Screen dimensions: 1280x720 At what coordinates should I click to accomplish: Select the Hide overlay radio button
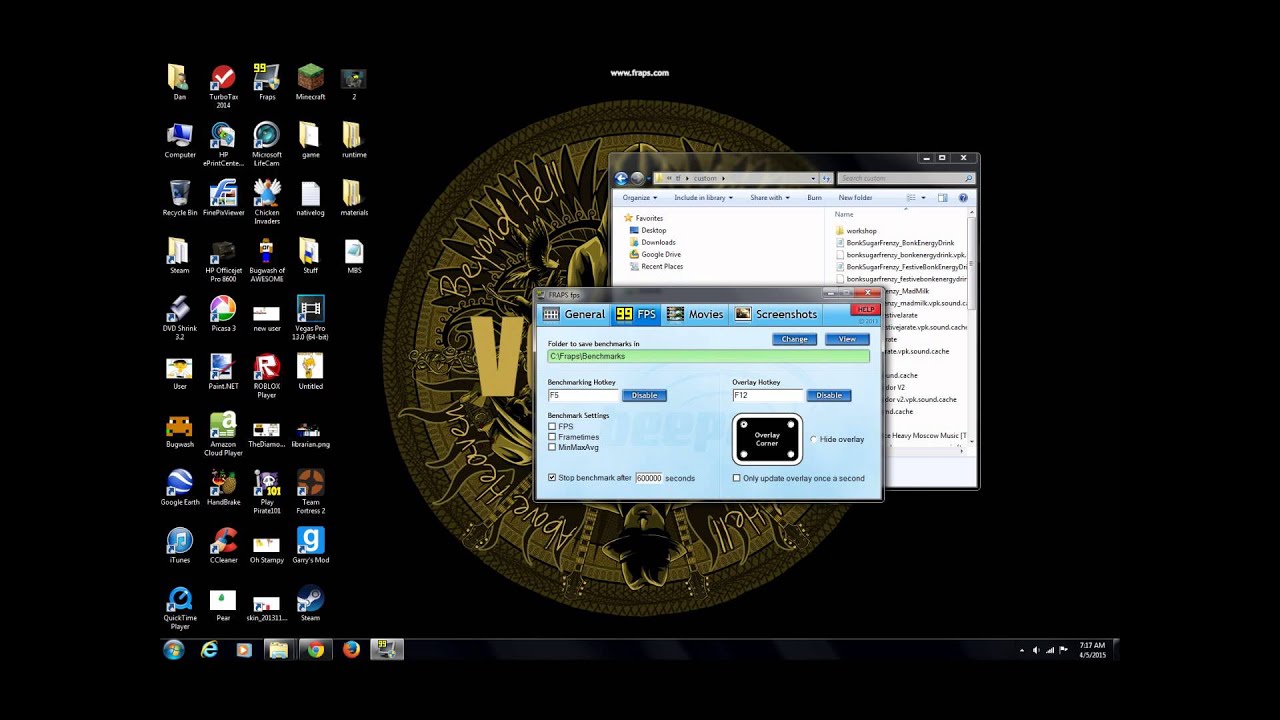click(x=814, y=440)
